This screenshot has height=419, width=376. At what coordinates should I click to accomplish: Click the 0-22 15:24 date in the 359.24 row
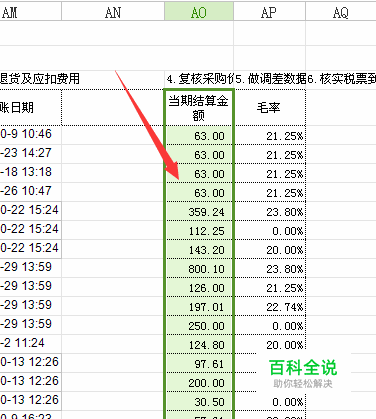(31, 210)
